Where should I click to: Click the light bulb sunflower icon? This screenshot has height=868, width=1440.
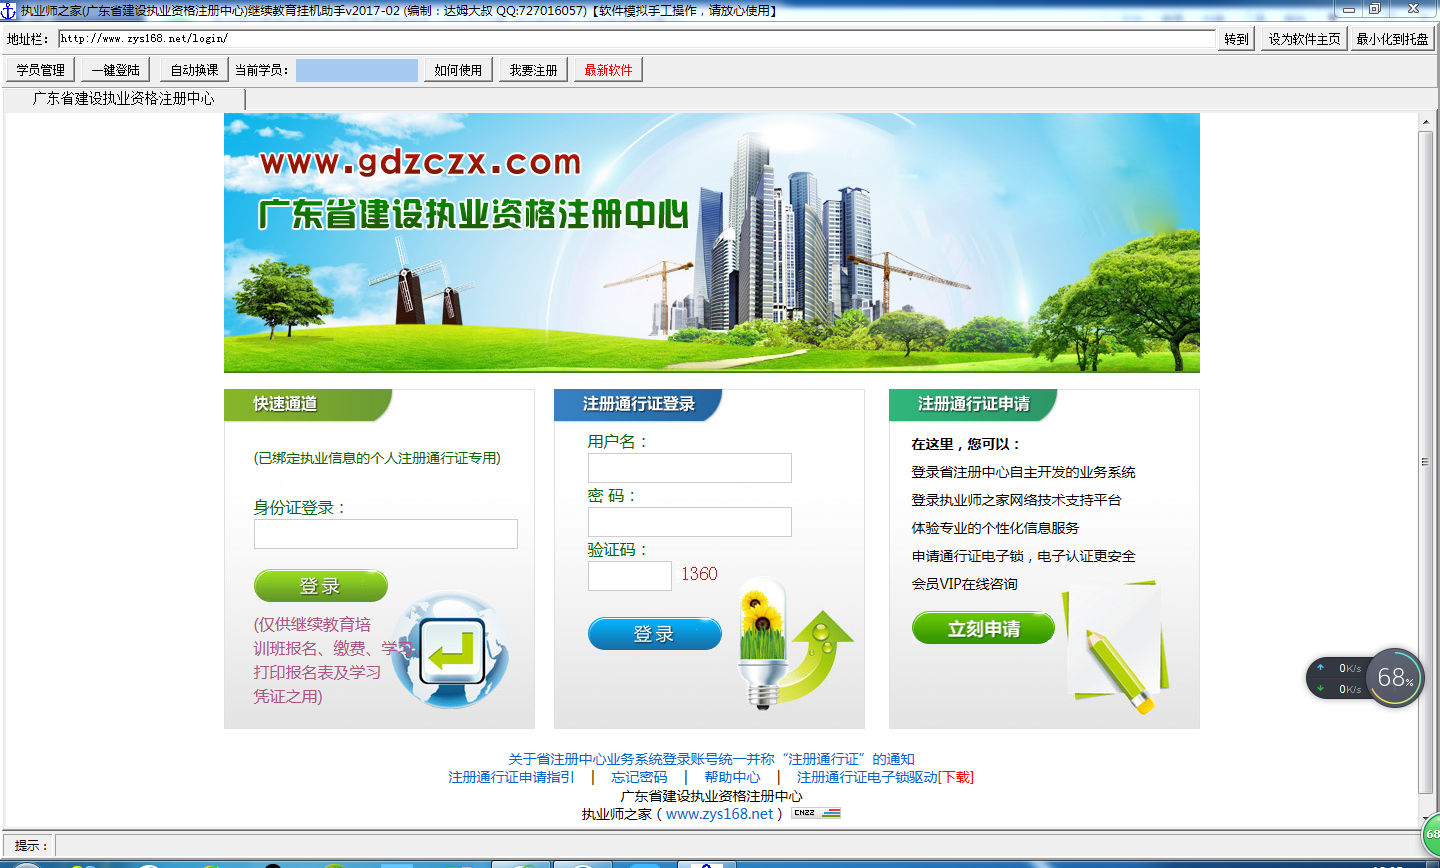[x=763, y=640]
